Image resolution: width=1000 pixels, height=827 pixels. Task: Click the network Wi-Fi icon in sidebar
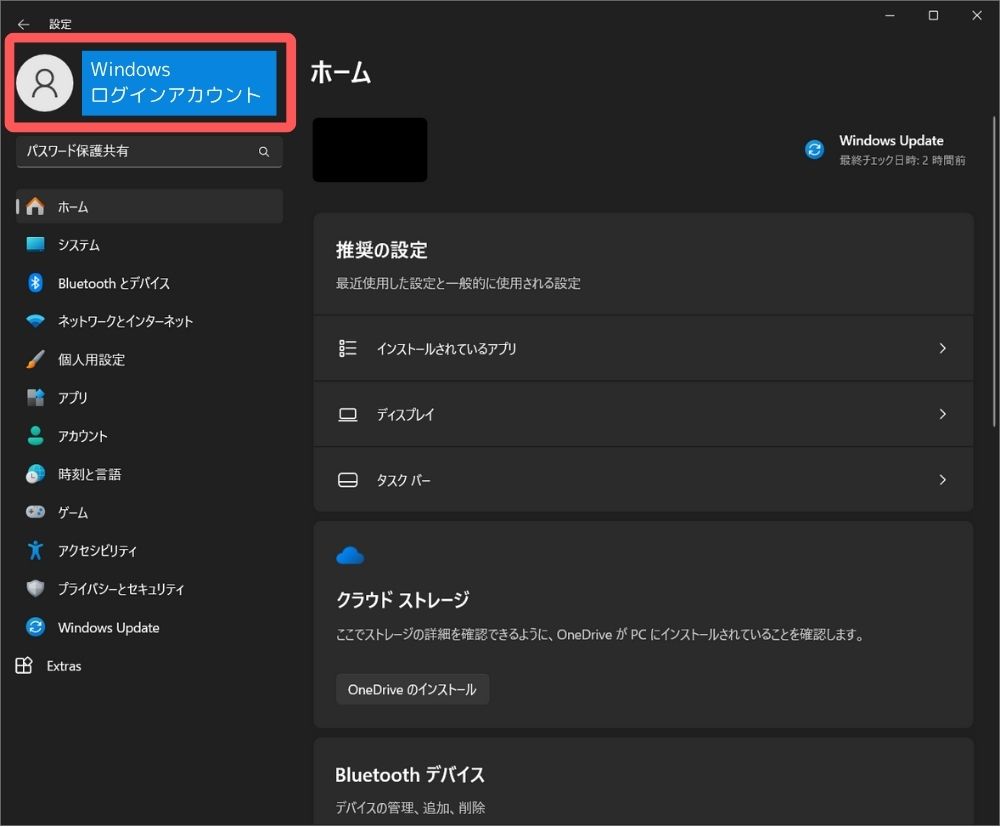[x=35, y=321]
